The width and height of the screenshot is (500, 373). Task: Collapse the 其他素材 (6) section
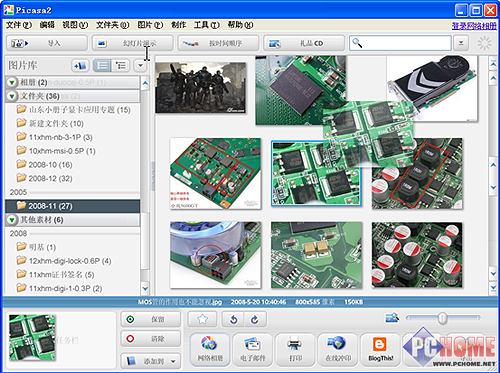click(12, 220)
